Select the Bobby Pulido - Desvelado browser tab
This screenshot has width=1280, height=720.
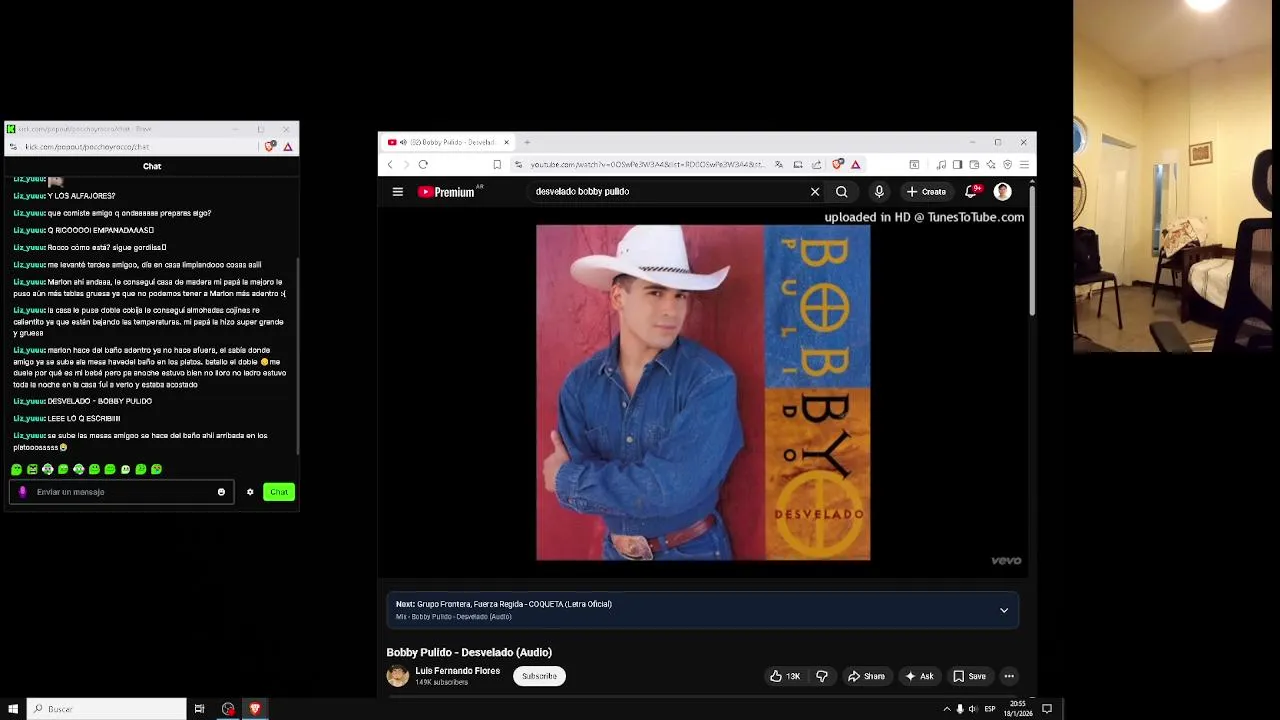[448, 142]
